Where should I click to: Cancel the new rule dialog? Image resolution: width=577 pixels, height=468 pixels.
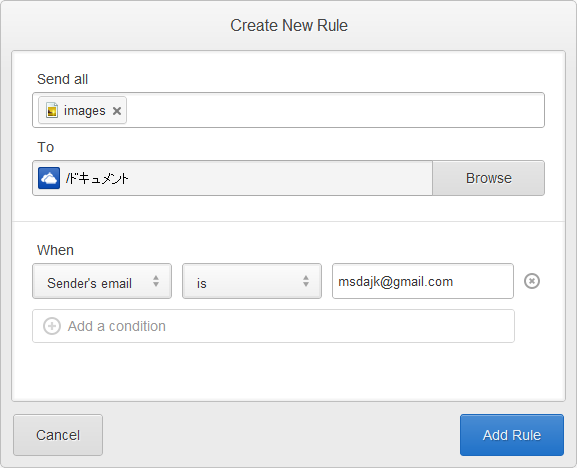58,435
